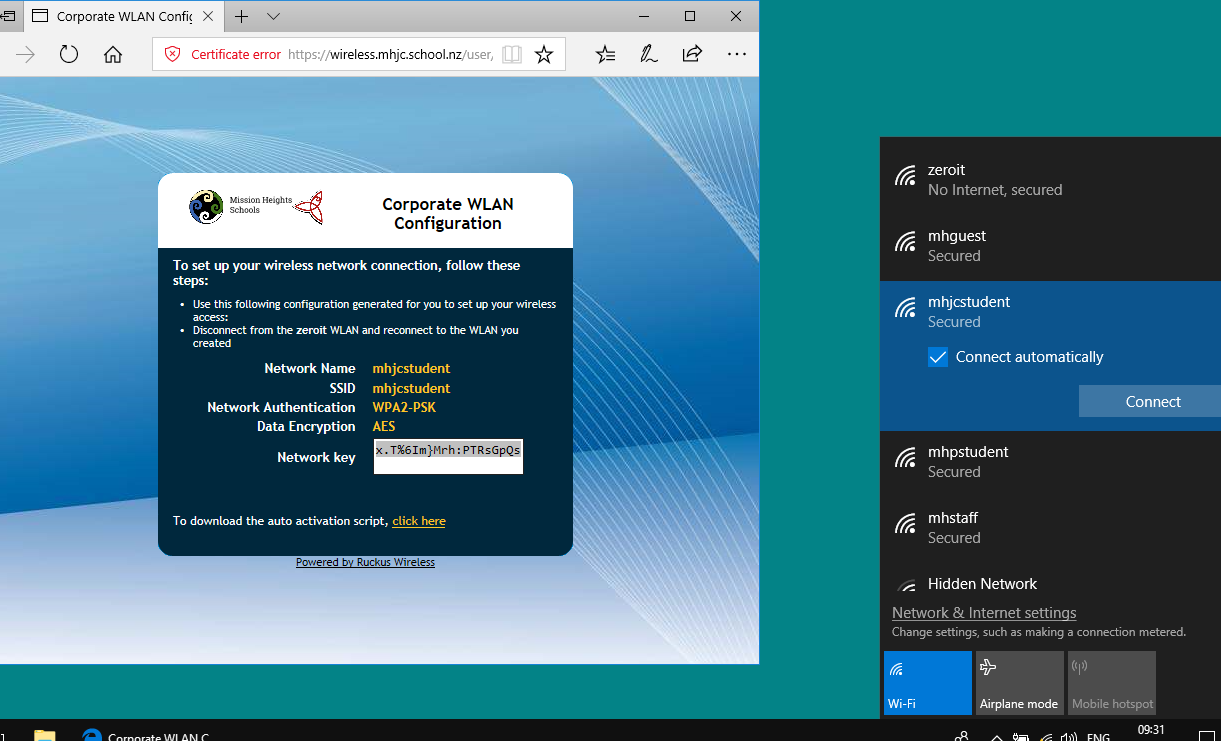Open Network & Internet settings link

(984, 613)
